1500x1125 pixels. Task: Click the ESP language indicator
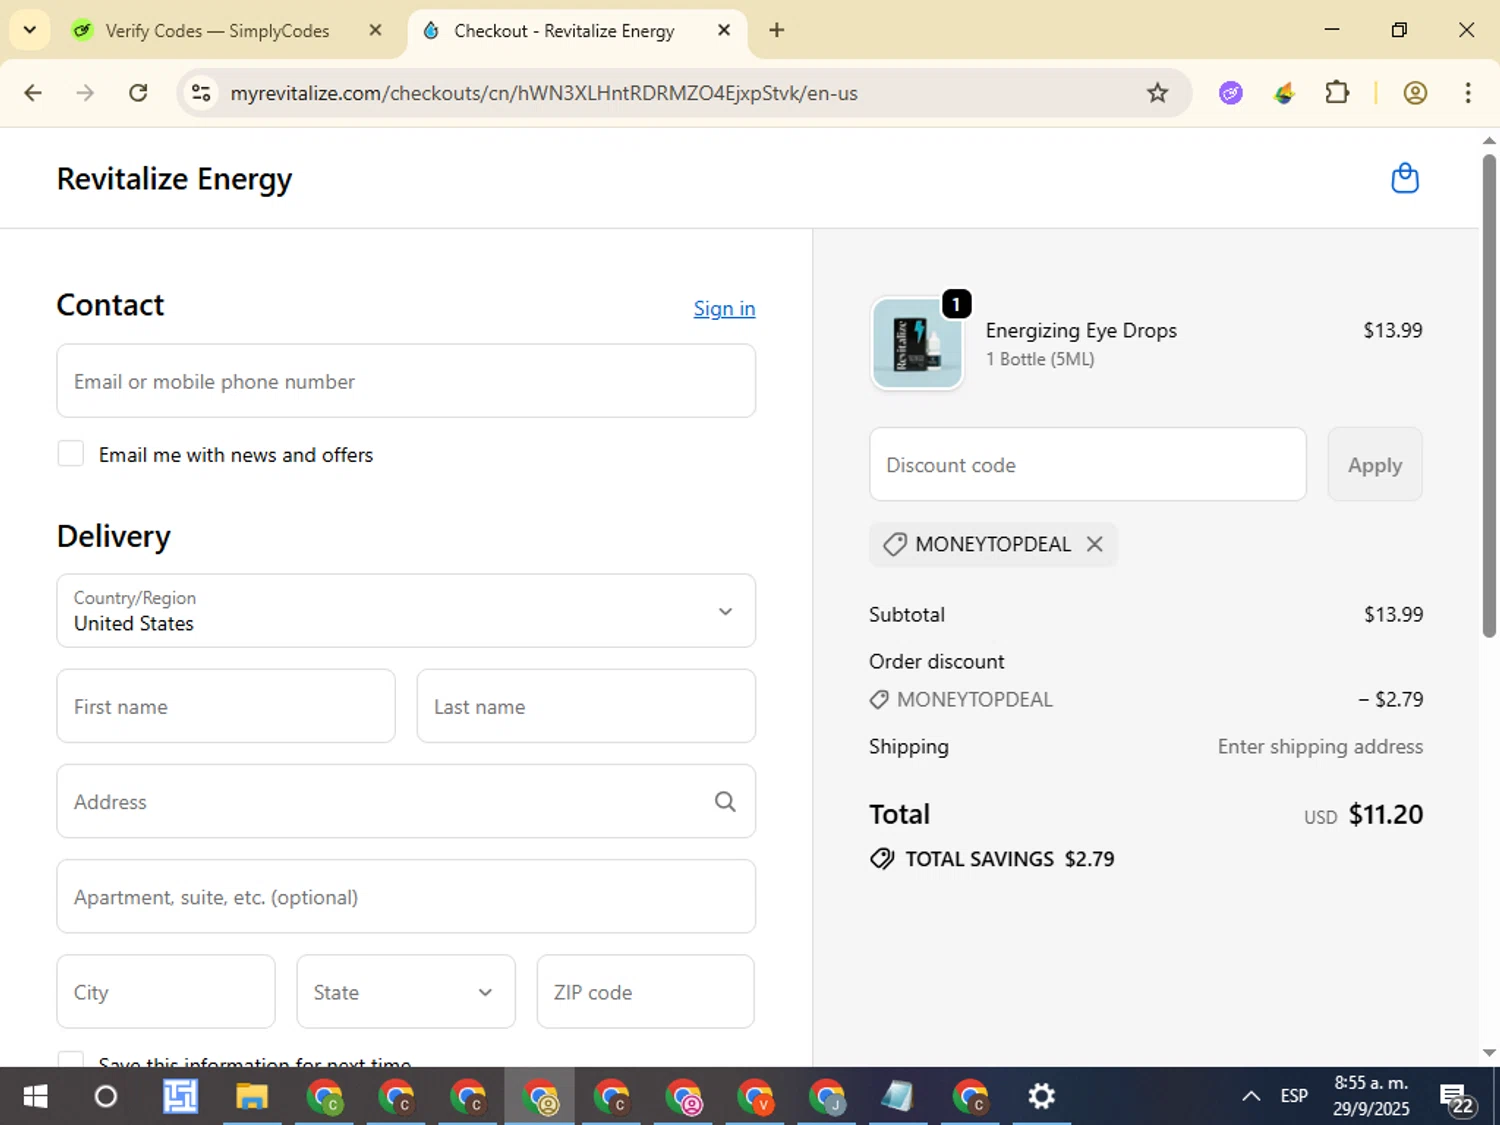(x=1294, y=1096)
